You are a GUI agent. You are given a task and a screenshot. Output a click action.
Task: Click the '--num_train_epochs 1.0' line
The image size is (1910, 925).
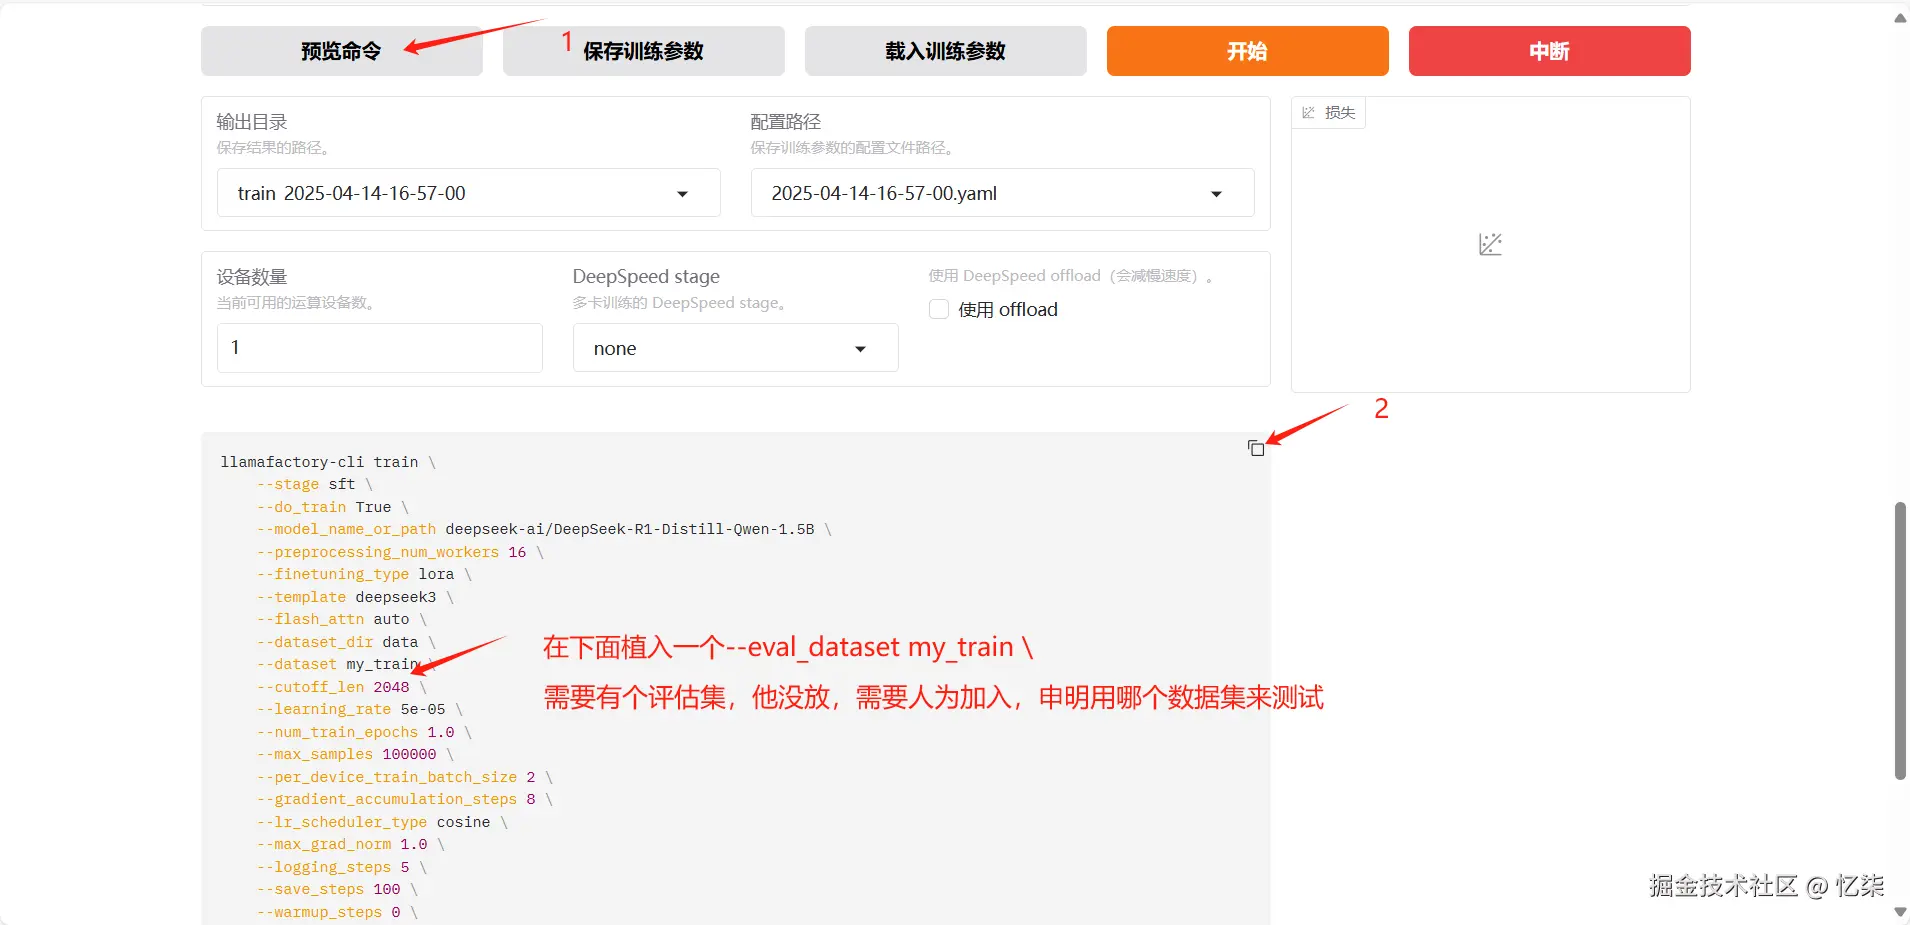pyautogui.click(x=364, y=732)
